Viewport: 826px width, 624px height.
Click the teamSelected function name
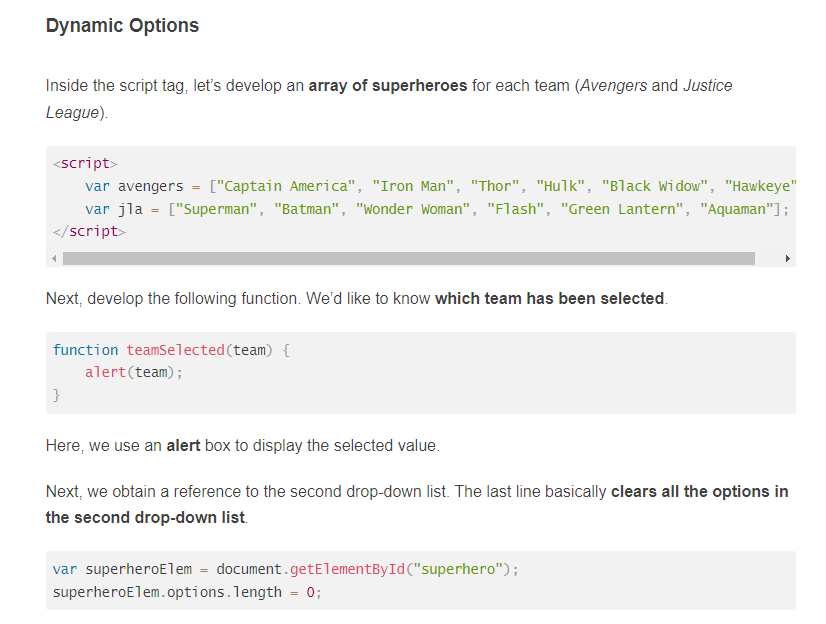175,350
